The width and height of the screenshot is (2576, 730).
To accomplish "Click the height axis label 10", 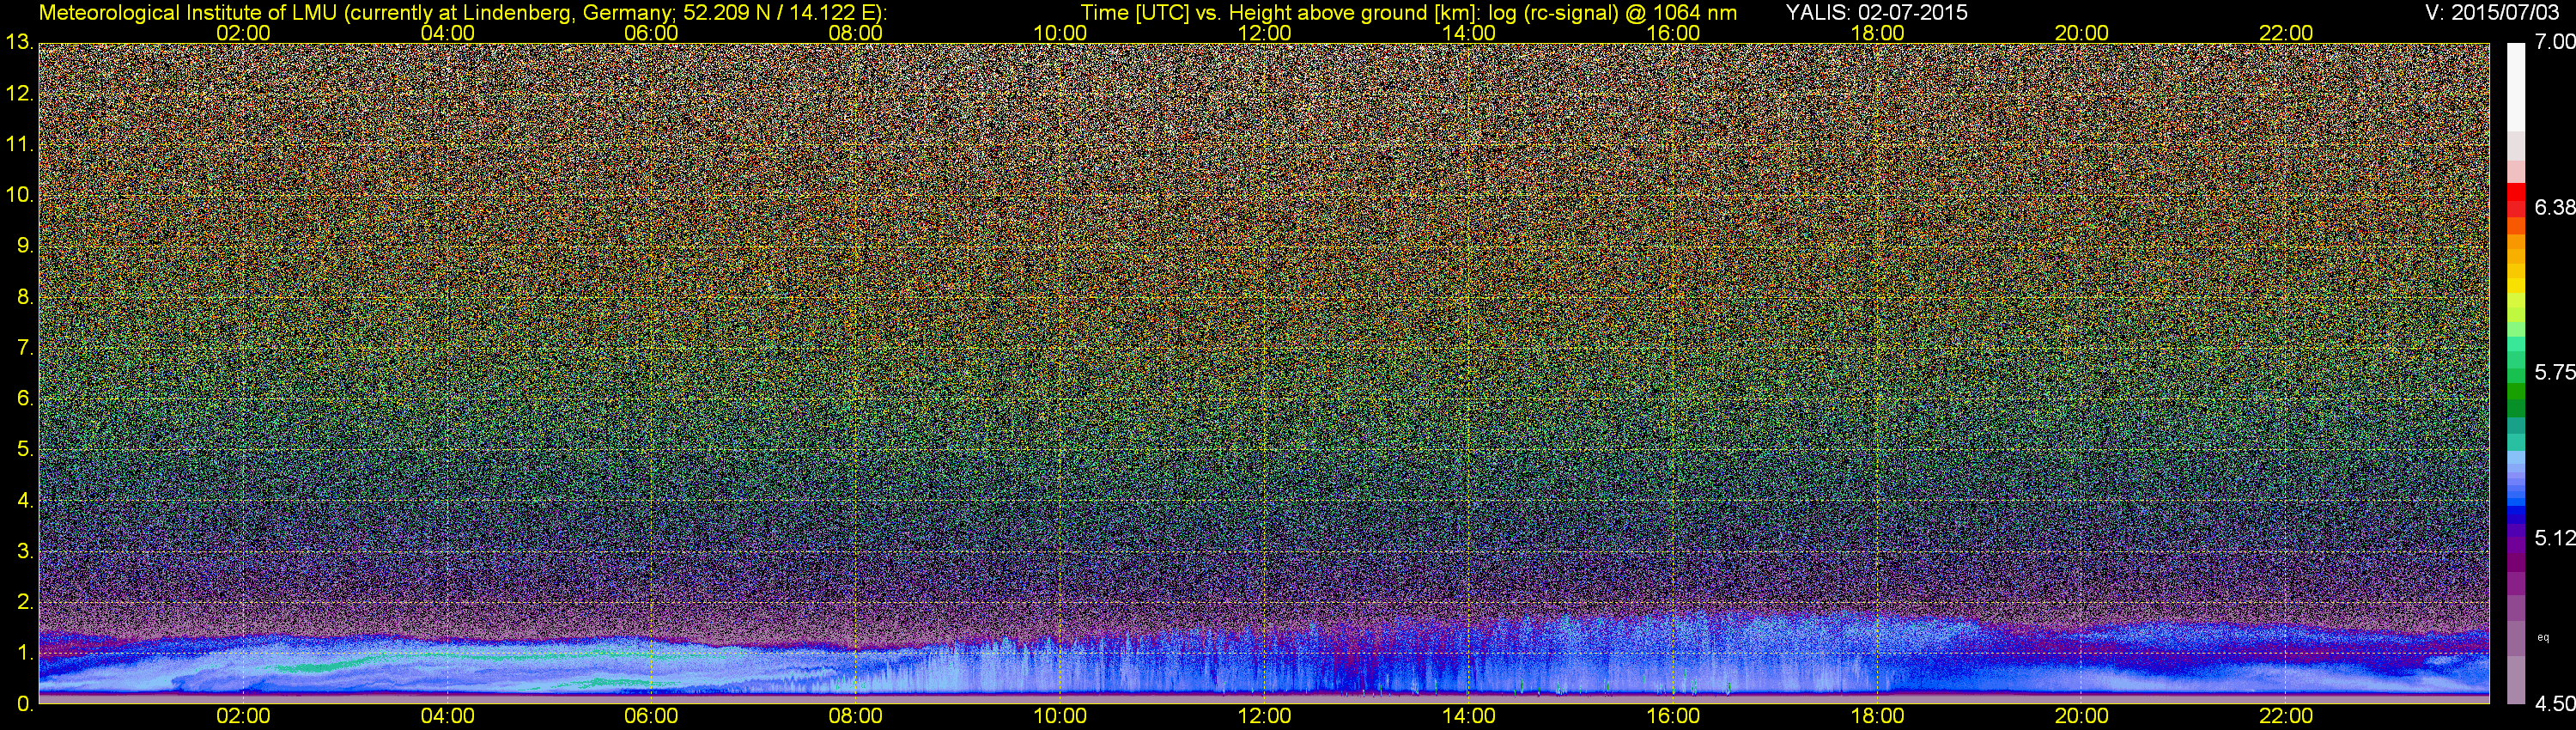I will point(18,195).
